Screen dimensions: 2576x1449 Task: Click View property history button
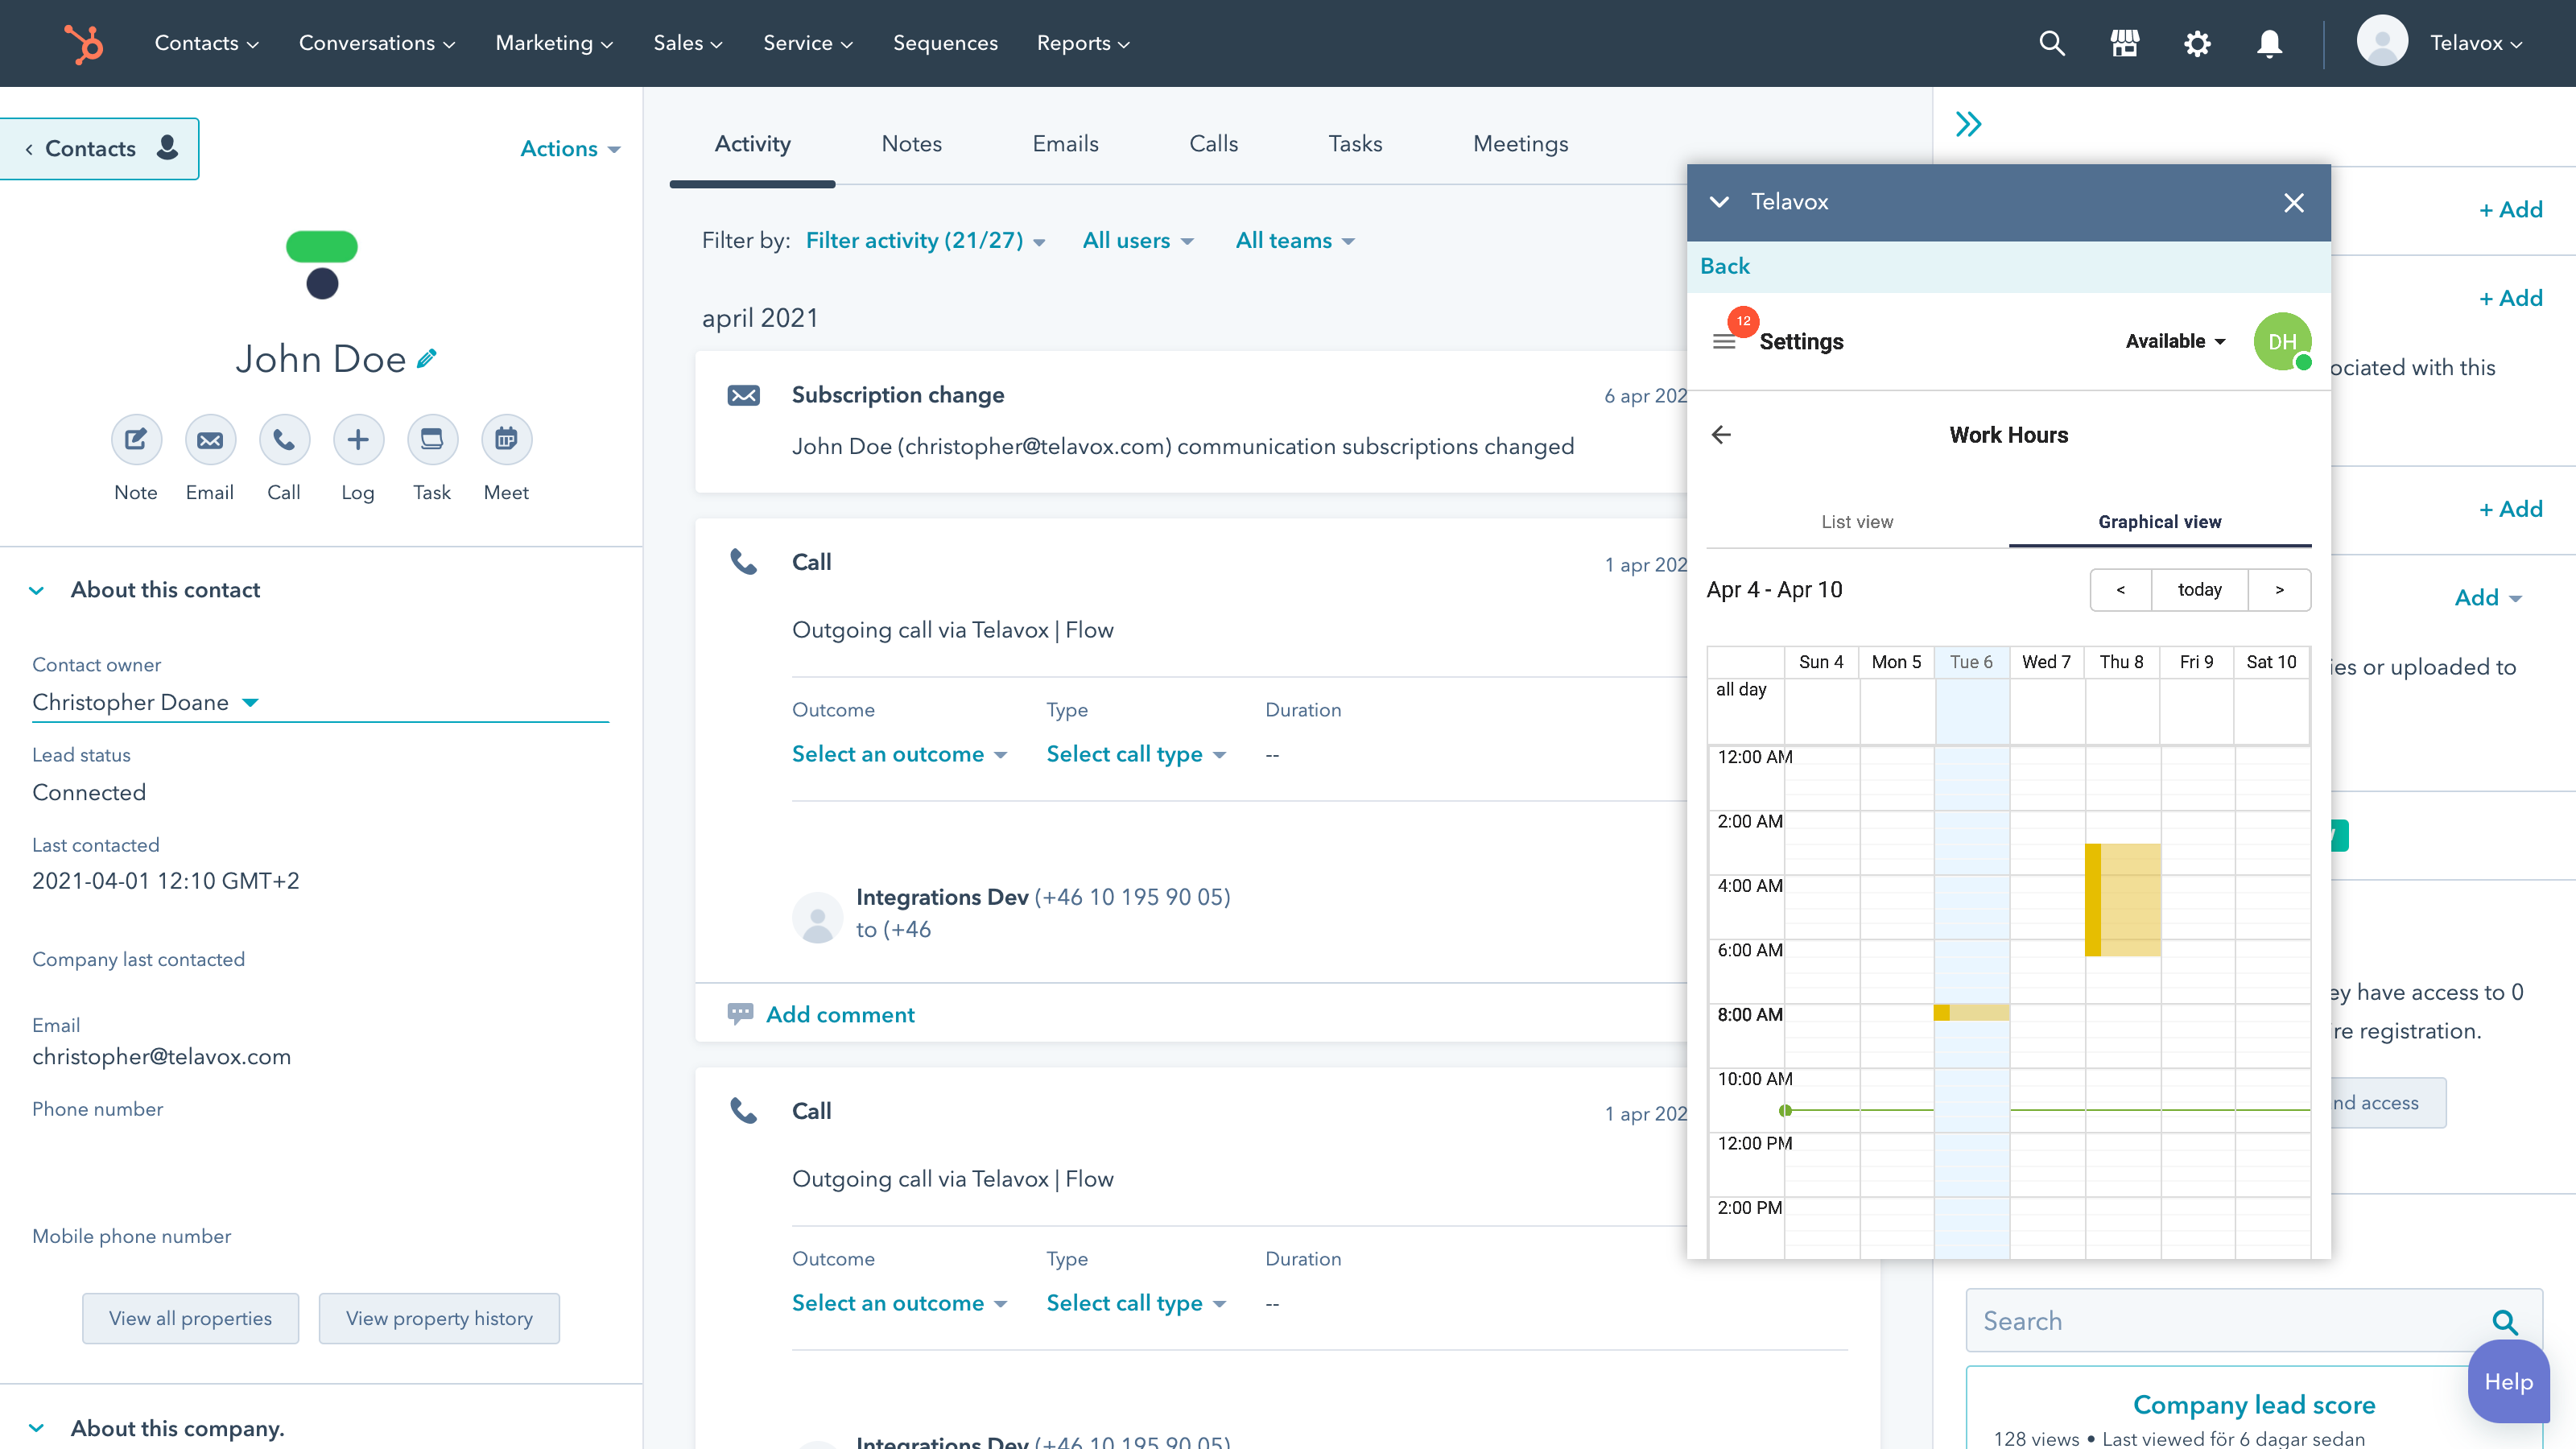[x=439, y=1319]
